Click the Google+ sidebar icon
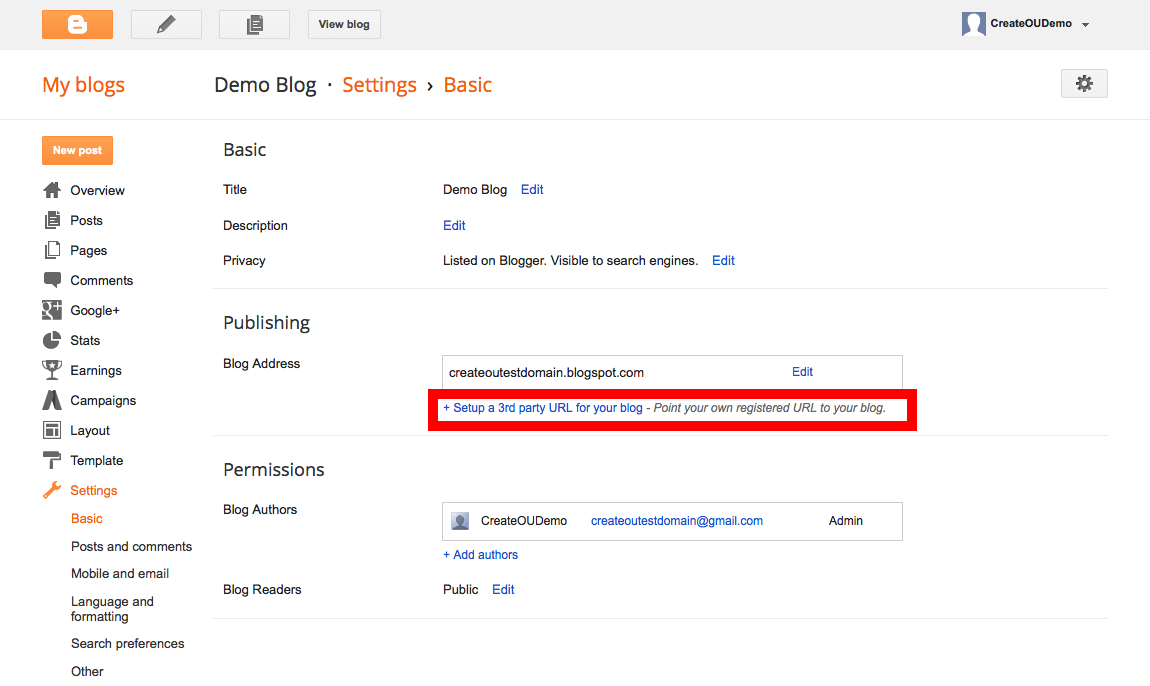Screen dimensions: 1150x686 52,310
